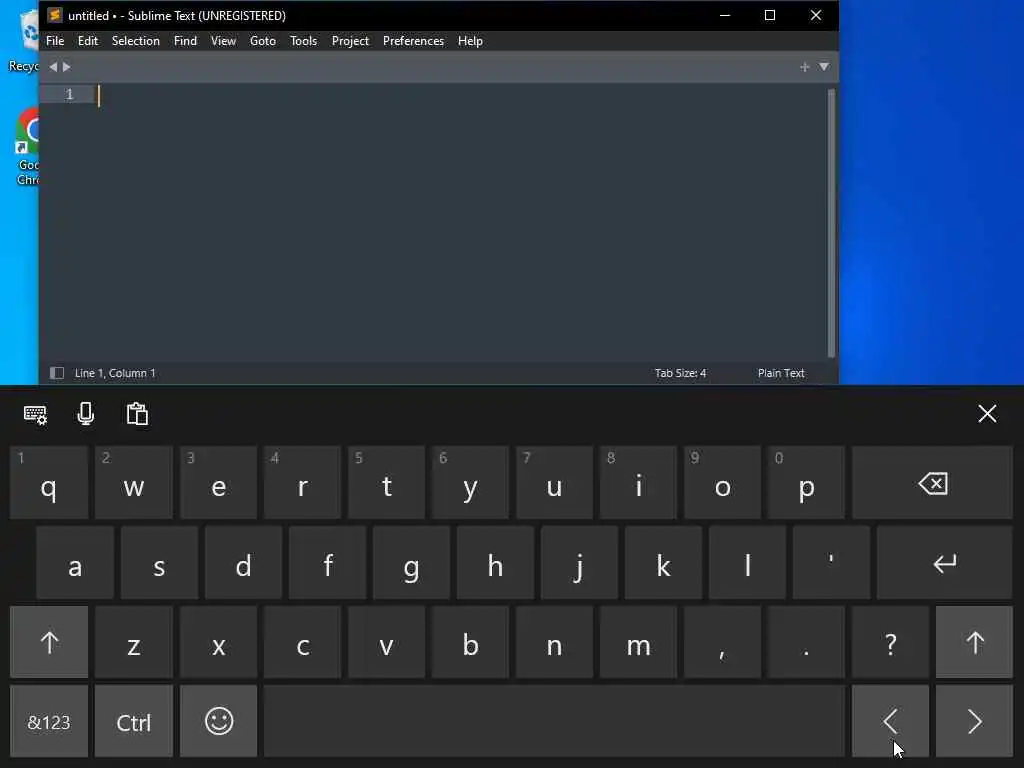Click the Line 1, Column 1 status text

115,373
